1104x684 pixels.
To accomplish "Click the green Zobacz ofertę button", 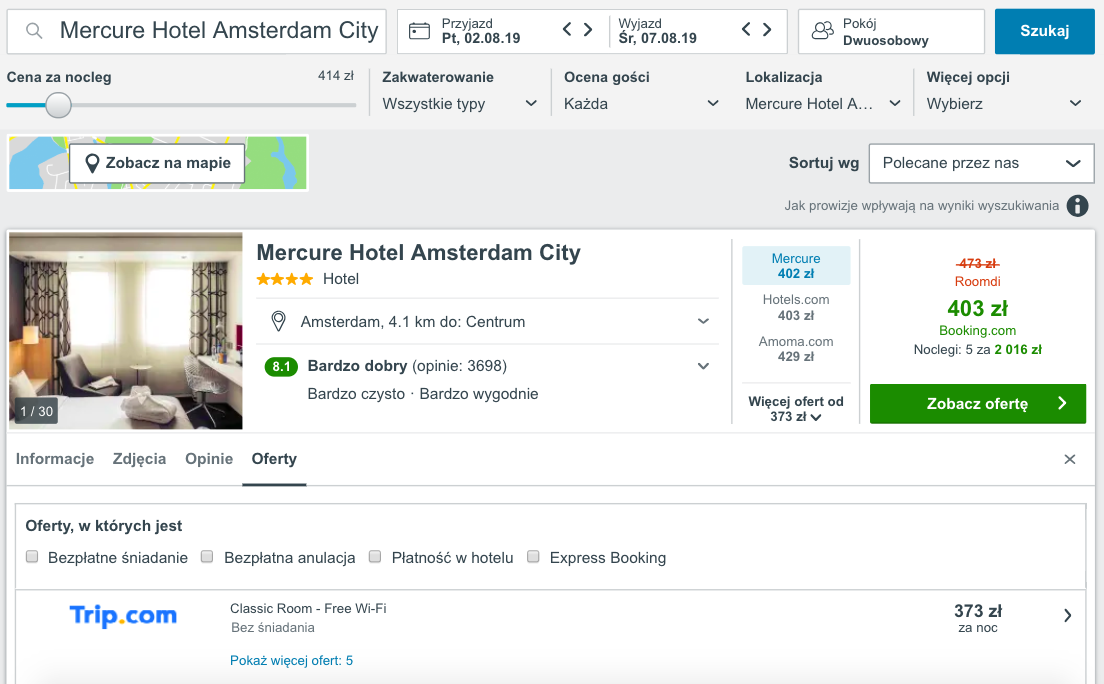I will 977,404.
